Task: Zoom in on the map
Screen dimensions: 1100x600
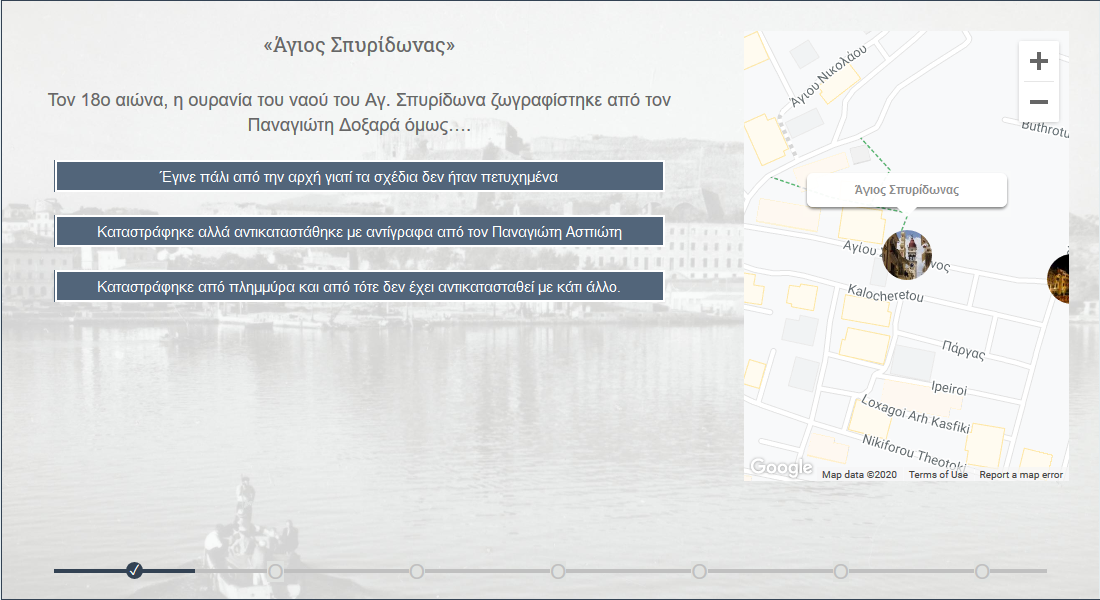Action: click(1038, 61)
